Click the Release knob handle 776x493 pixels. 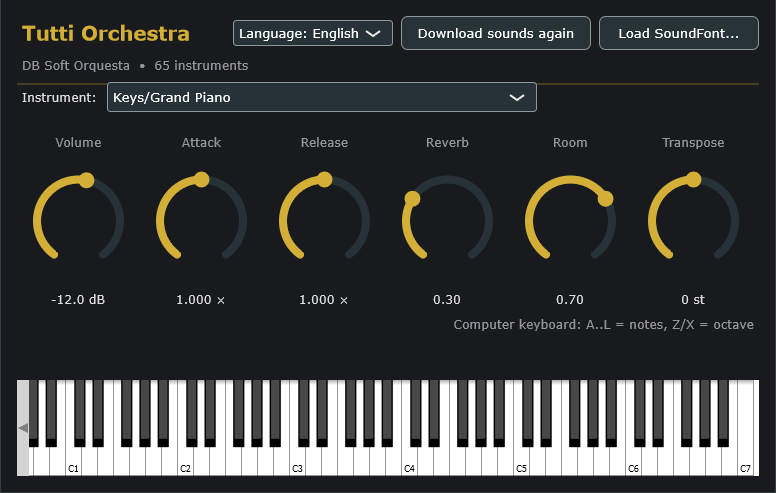pos(325,179)
